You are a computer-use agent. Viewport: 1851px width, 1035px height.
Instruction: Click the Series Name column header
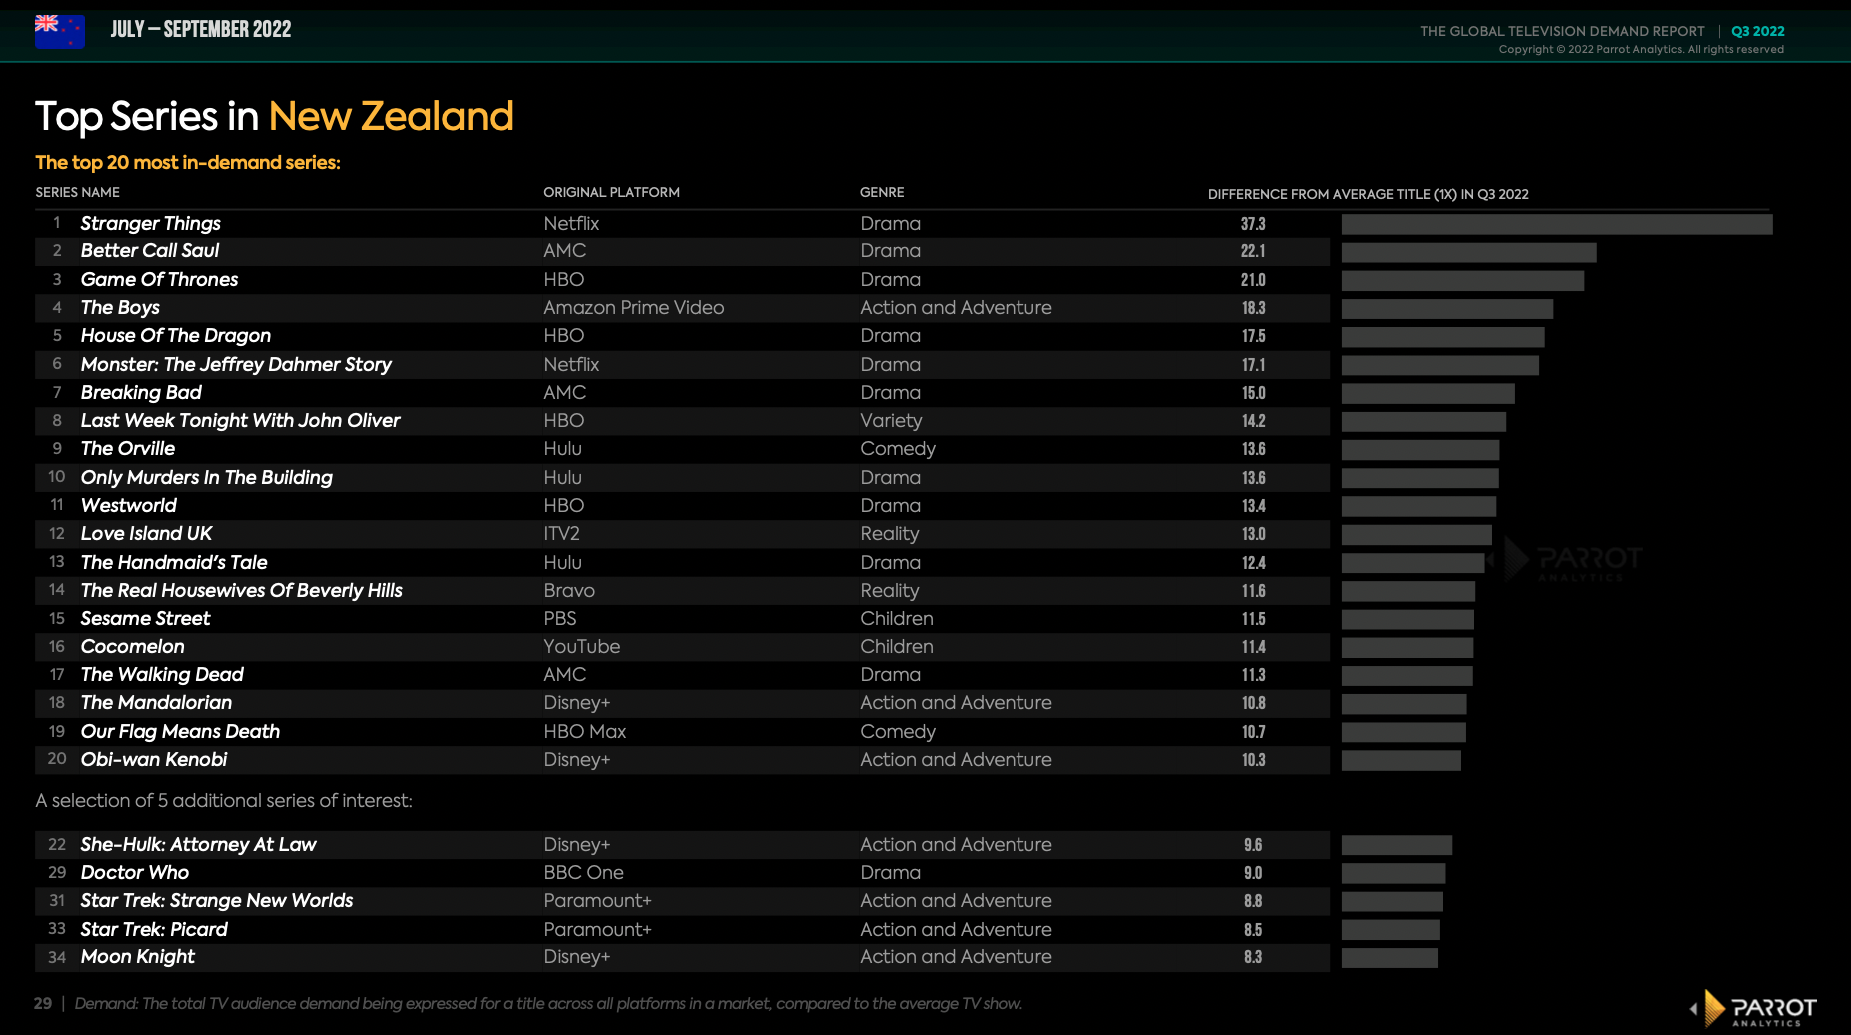[78, 192]
